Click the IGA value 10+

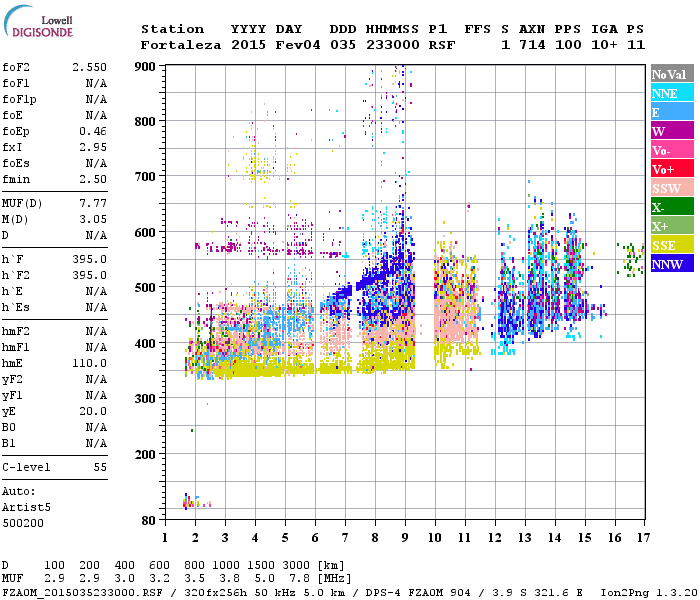[604, 45]
